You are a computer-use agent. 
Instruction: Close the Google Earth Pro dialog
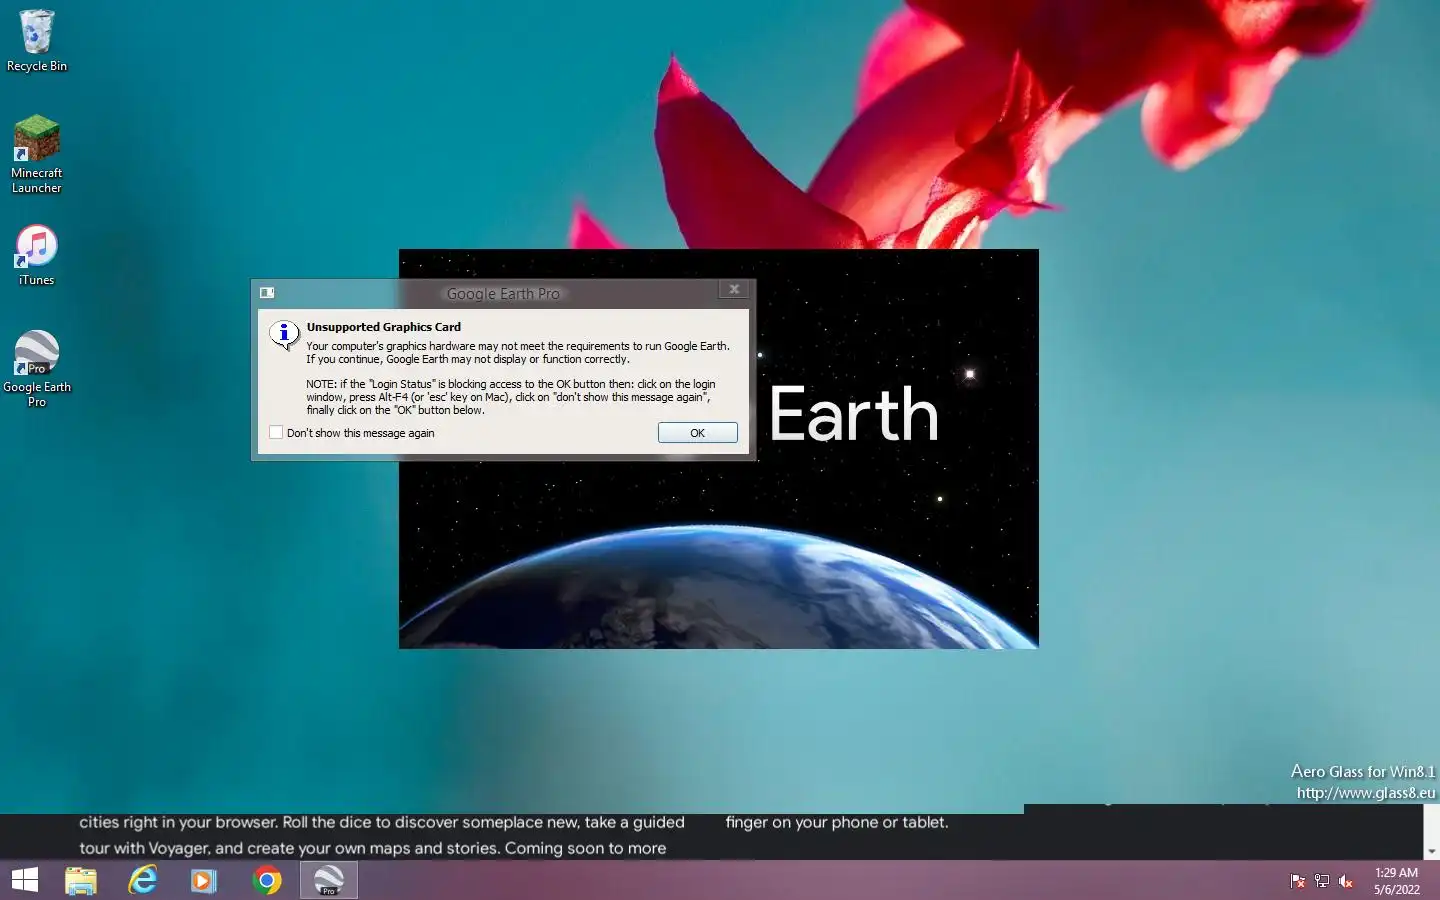pos(734,289)
